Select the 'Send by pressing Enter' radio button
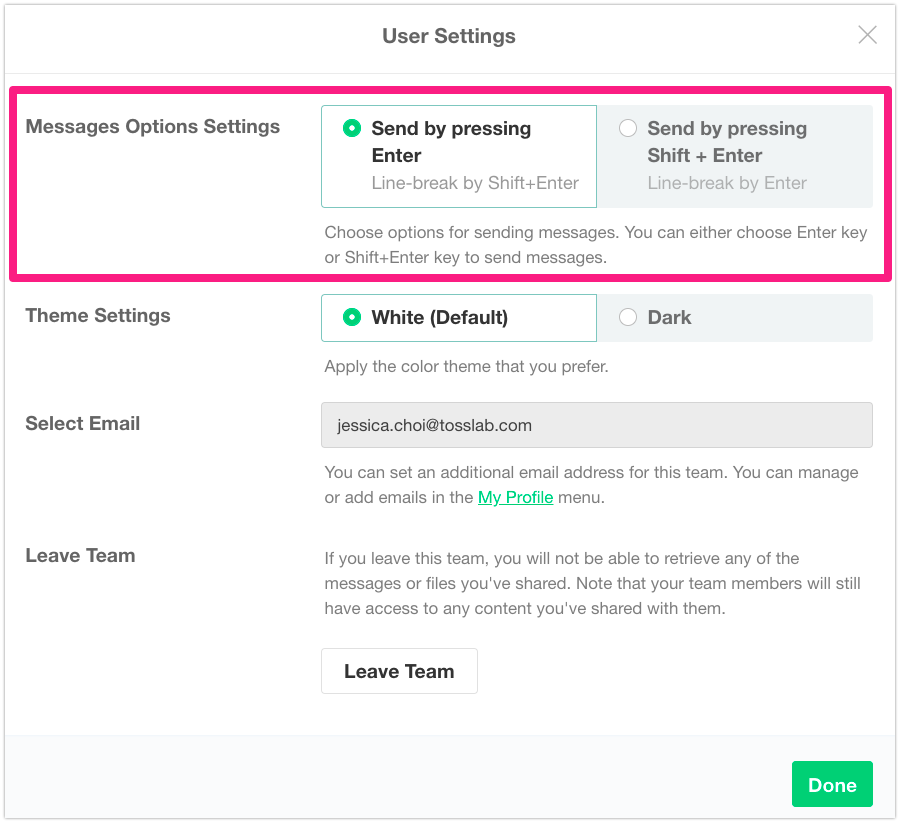The width and height of the screenshot is (901, 823). pyautogui.click(x=352, y=128)
